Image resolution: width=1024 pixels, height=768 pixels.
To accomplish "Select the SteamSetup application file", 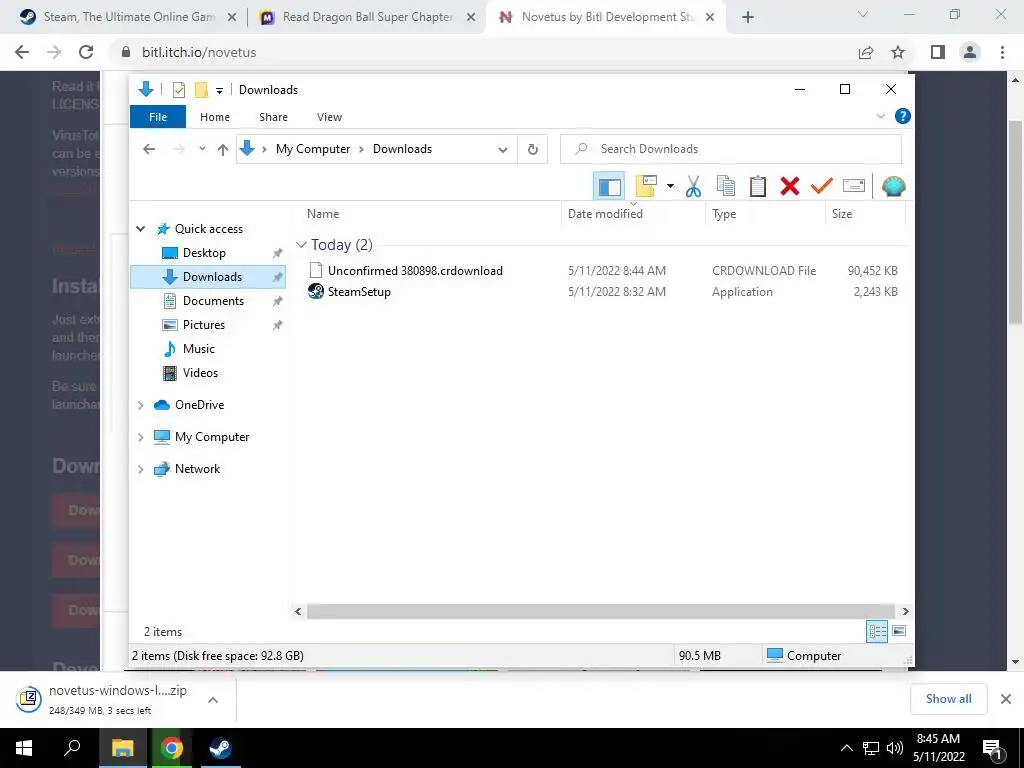I will [x=359, y=292].
